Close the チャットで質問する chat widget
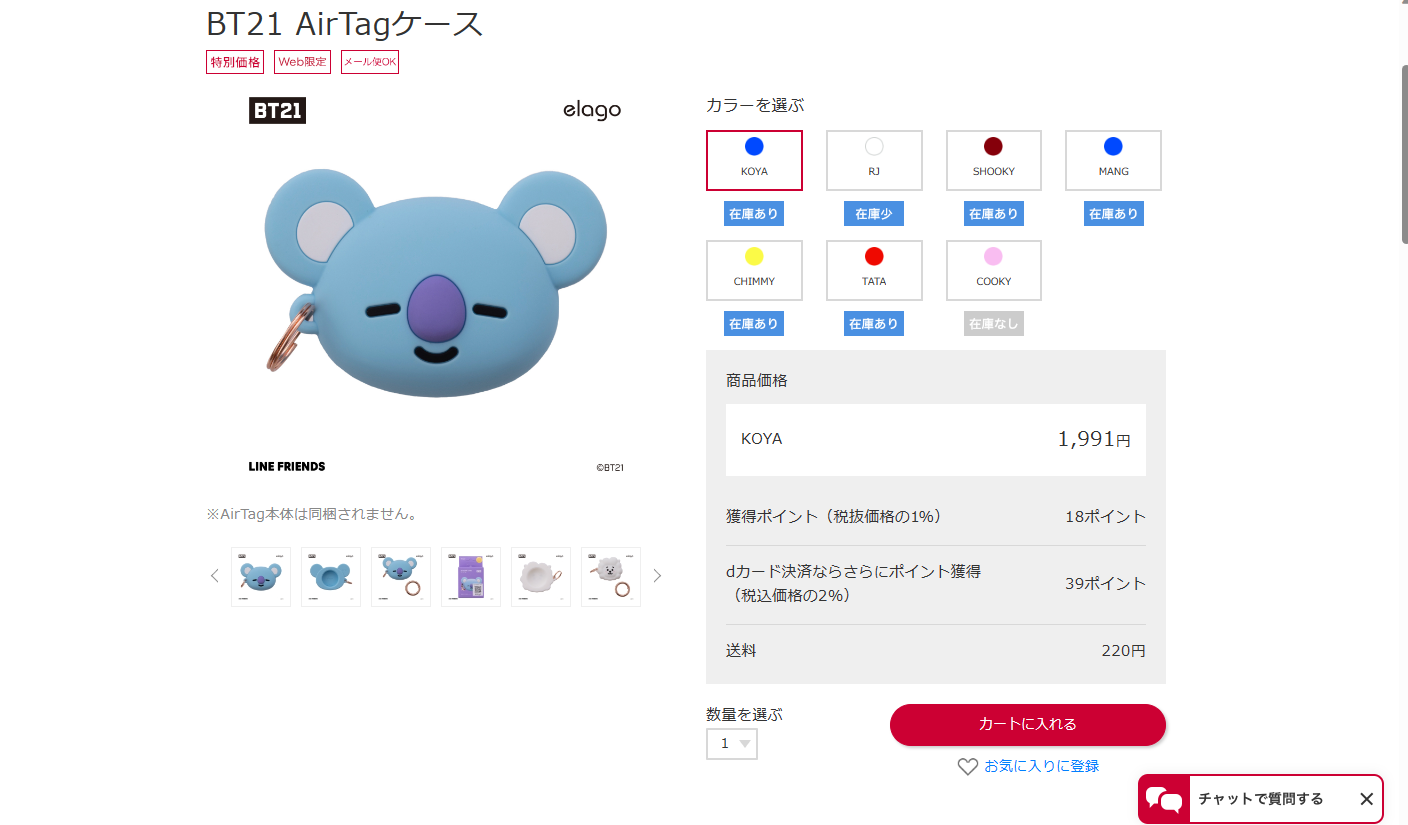The height and width of the screenshot is (825, 1408). pyautogui.click(x=1366, y=798)
